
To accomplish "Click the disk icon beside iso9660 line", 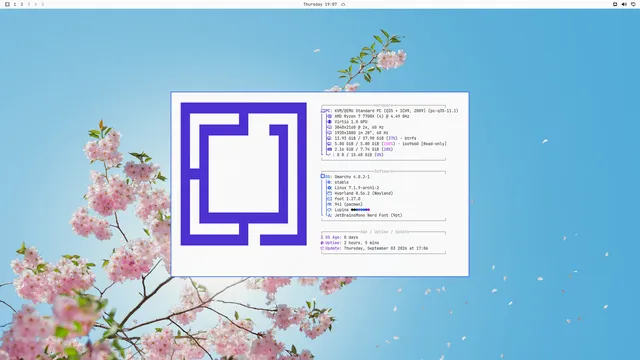I will 330,144.
